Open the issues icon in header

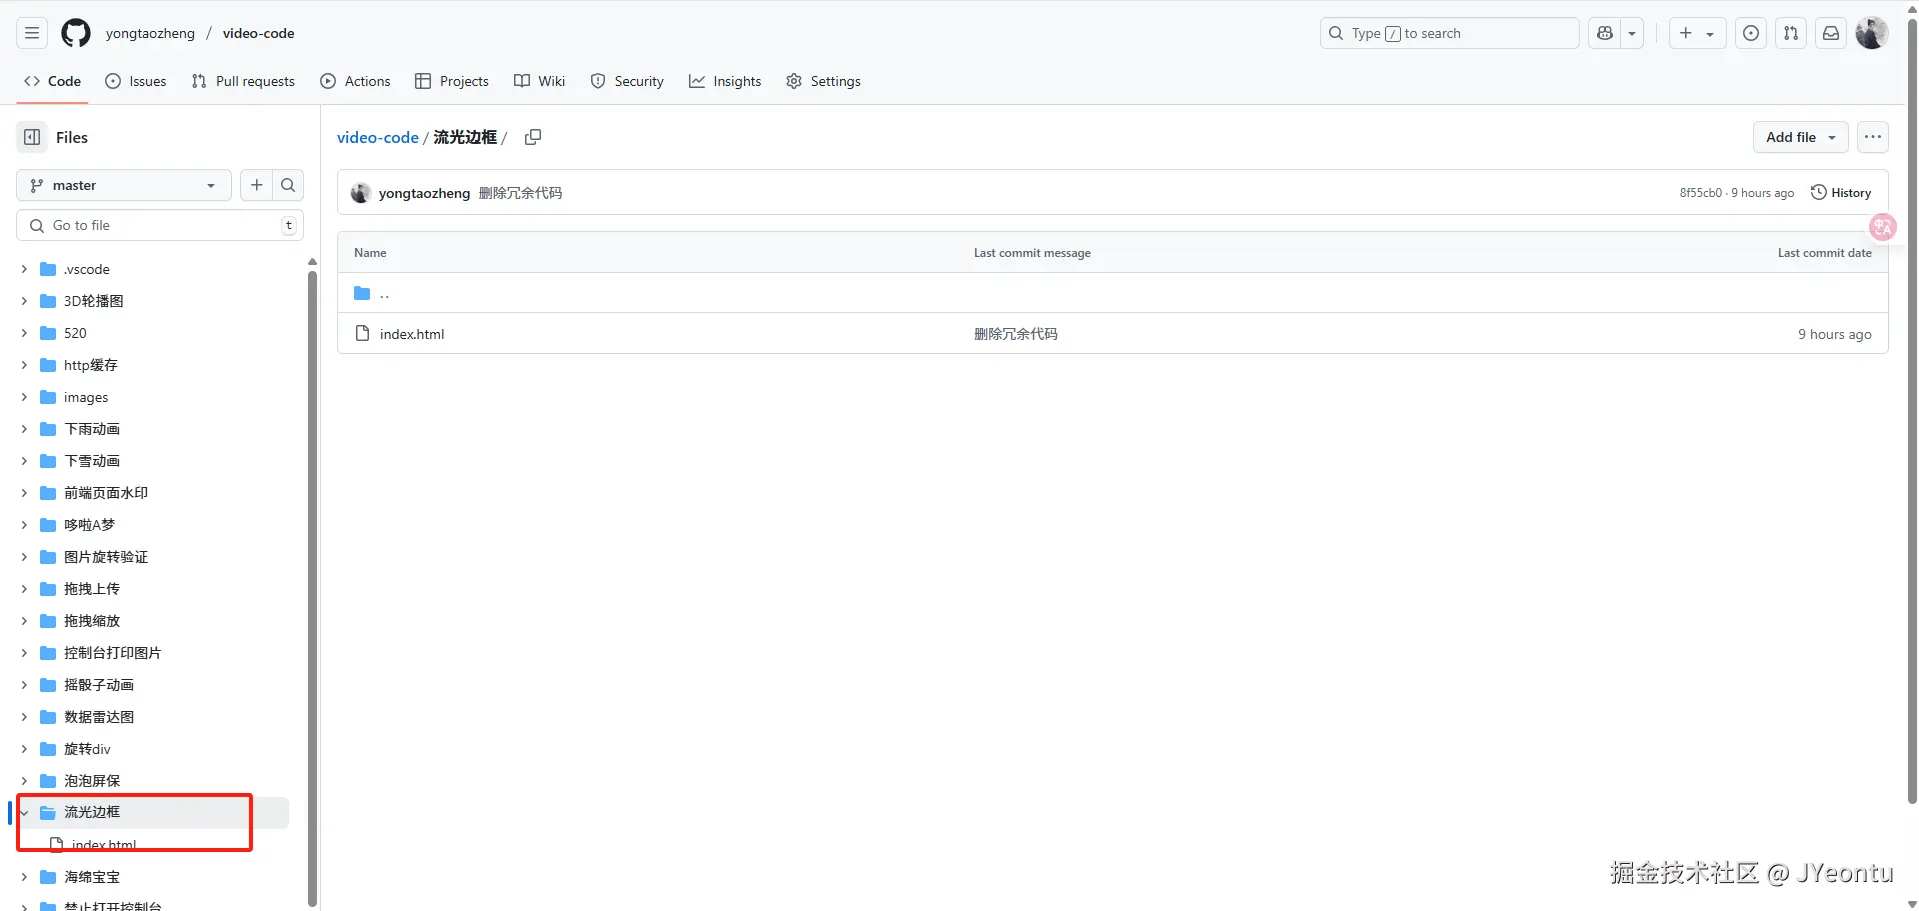(x=1751, y=33)
